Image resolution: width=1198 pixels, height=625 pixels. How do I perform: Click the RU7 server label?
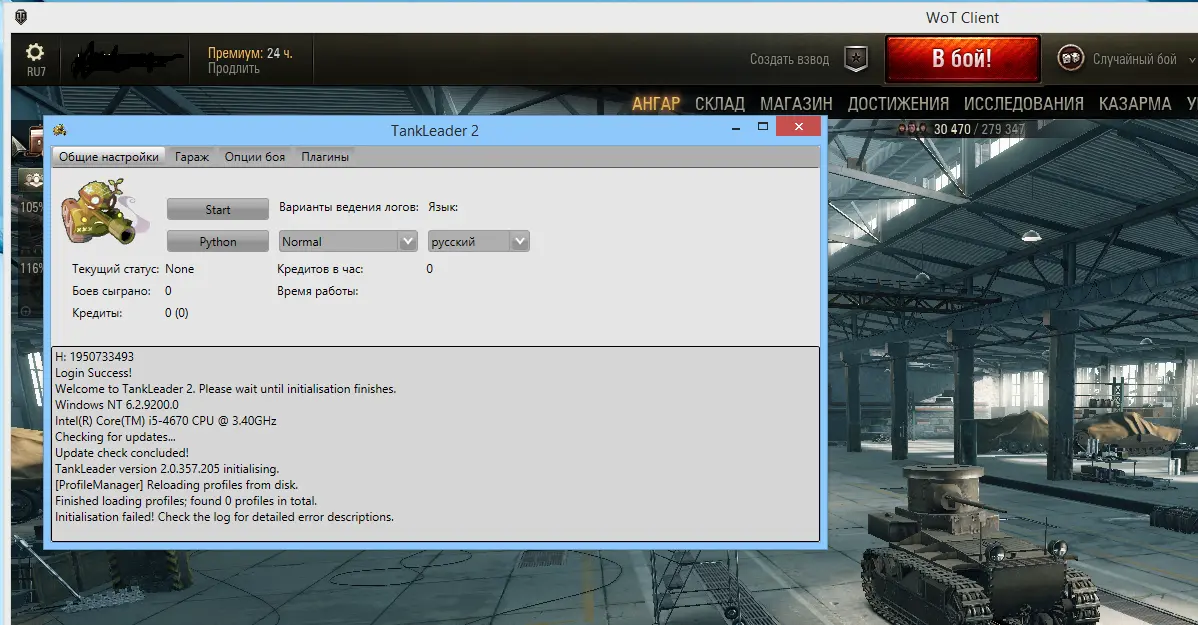(36, 72)
